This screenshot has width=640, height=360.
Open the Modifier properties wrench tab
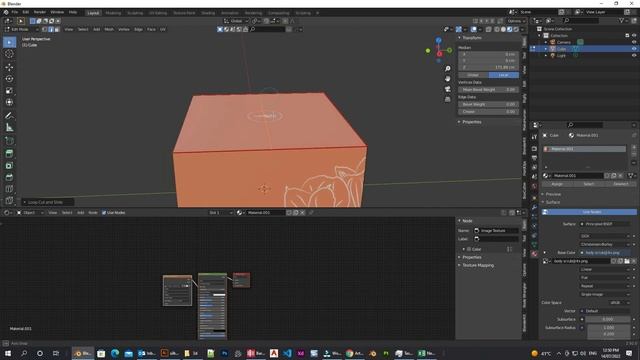click(x=534, y=207)
